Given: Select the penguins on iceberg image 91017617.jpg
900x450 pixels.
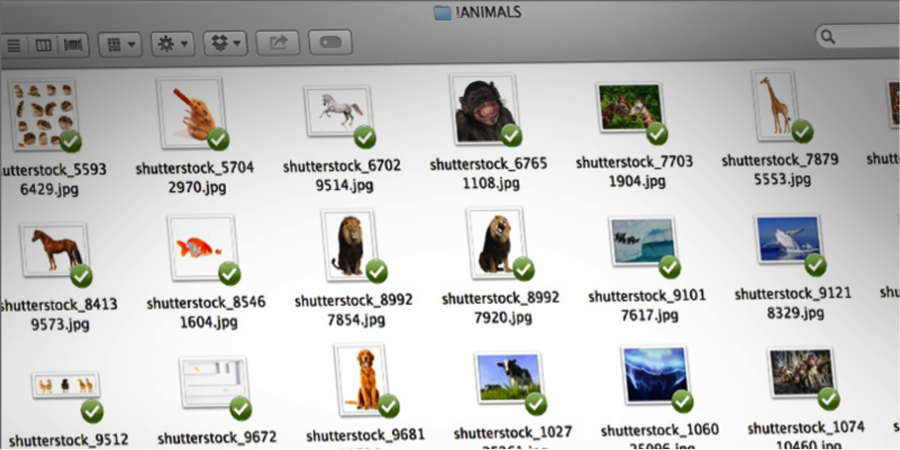Looking at the screenshot, I should tap(642, 242).
